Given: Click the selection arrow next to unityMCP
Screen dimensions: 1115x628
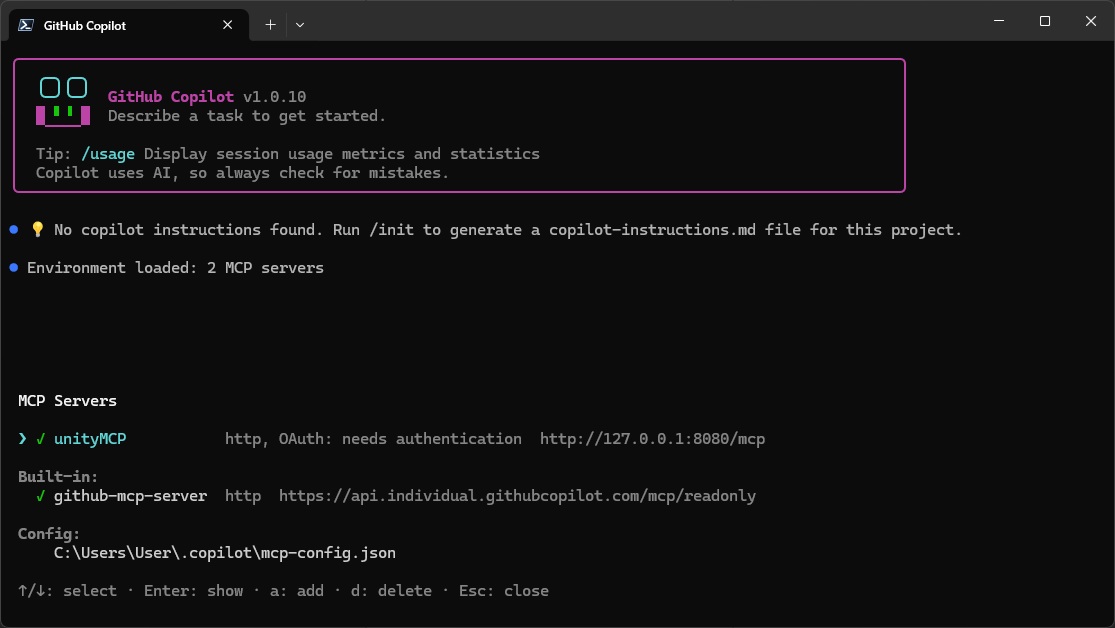Looking at the screenshot, I should pos(23,439).
